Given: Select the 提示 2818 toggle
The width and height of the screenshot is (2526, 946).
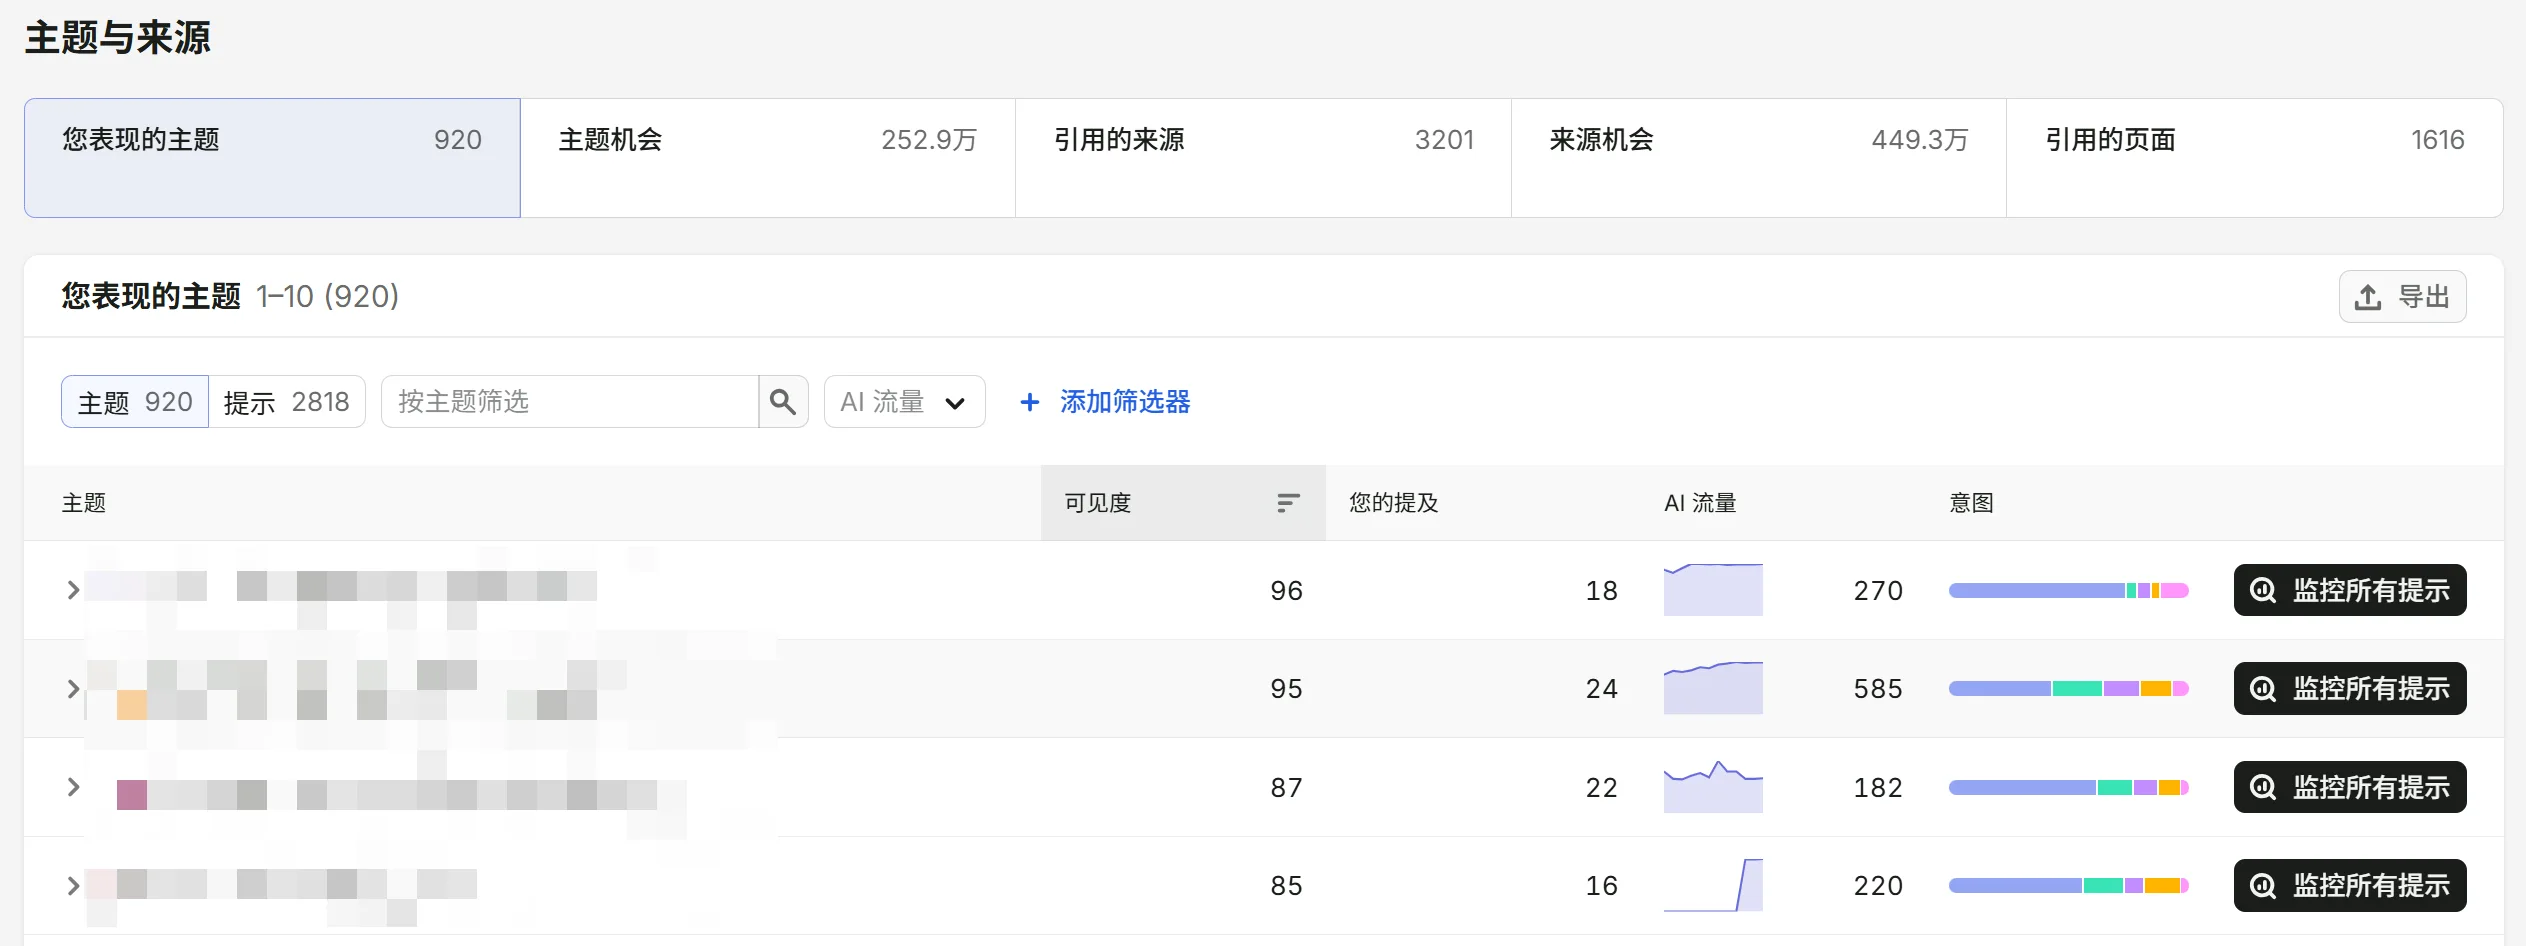Looking at the screenshot, I should click(x=287, y=402).
